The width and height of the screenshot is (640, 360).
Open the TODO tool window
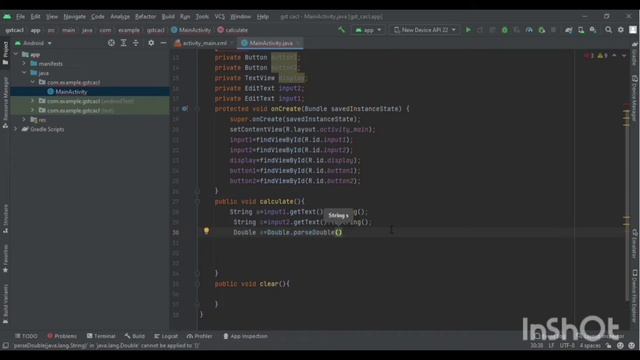coord(26,336)
